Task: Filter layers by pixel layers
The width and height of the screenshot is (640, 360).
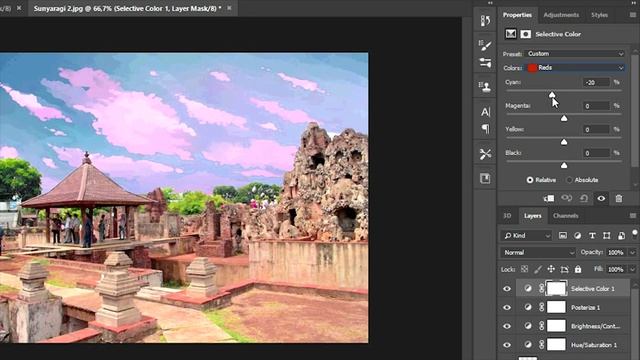Action: 563,236
